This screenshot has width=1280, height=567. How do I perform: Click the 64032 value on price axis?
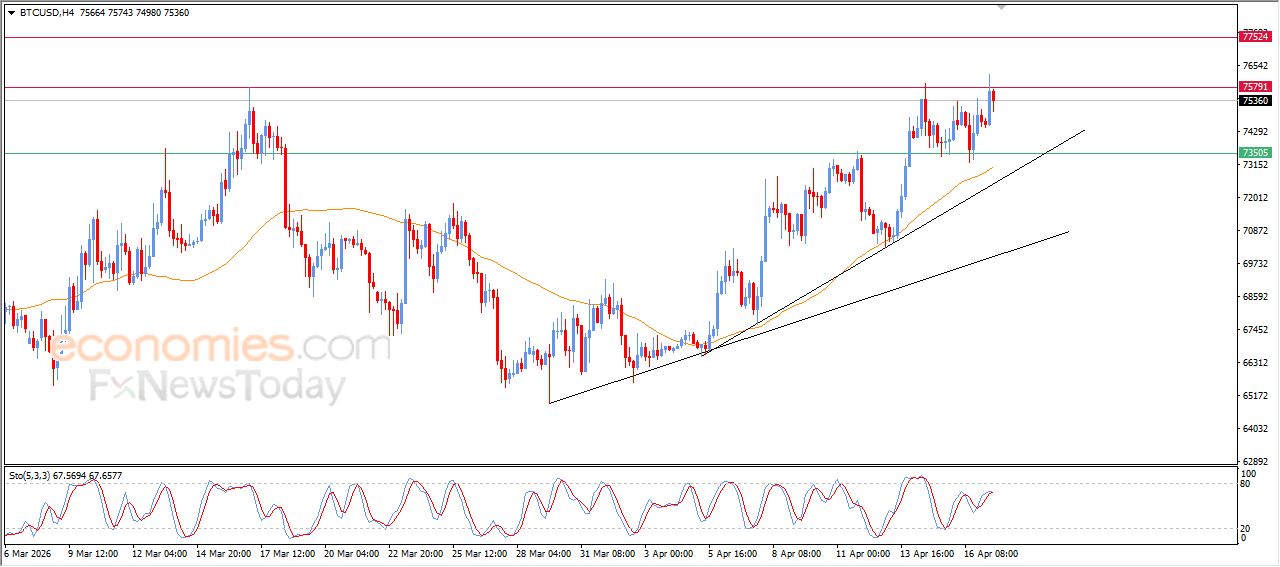point(1254,429)
